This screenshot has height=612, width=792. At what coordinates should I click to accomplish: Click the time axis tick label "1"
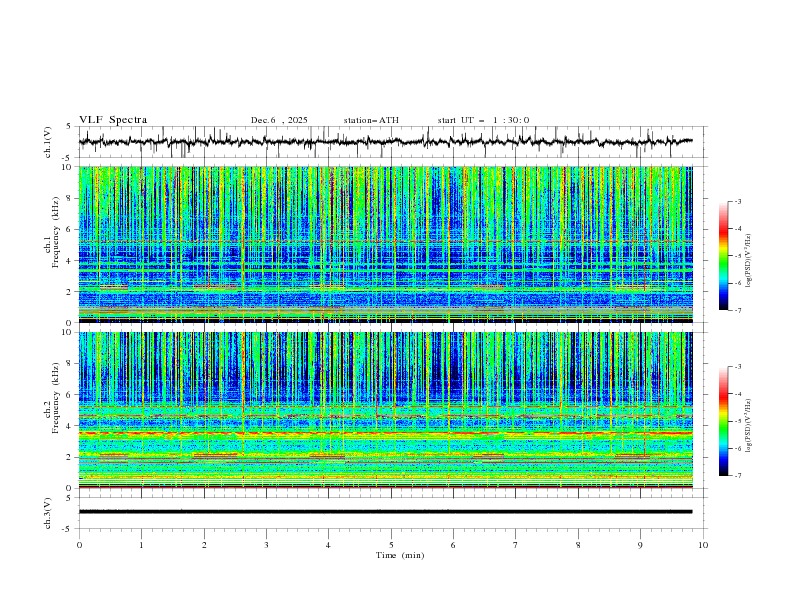click(x=141, y=545)
